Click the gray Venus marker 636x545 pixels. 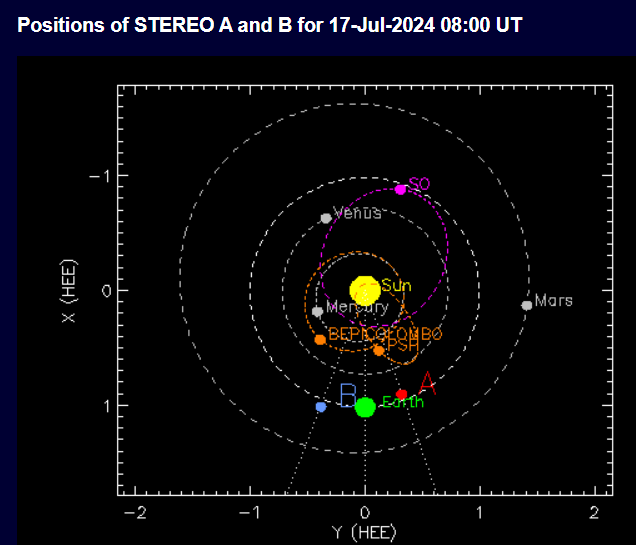click(326, 219)
